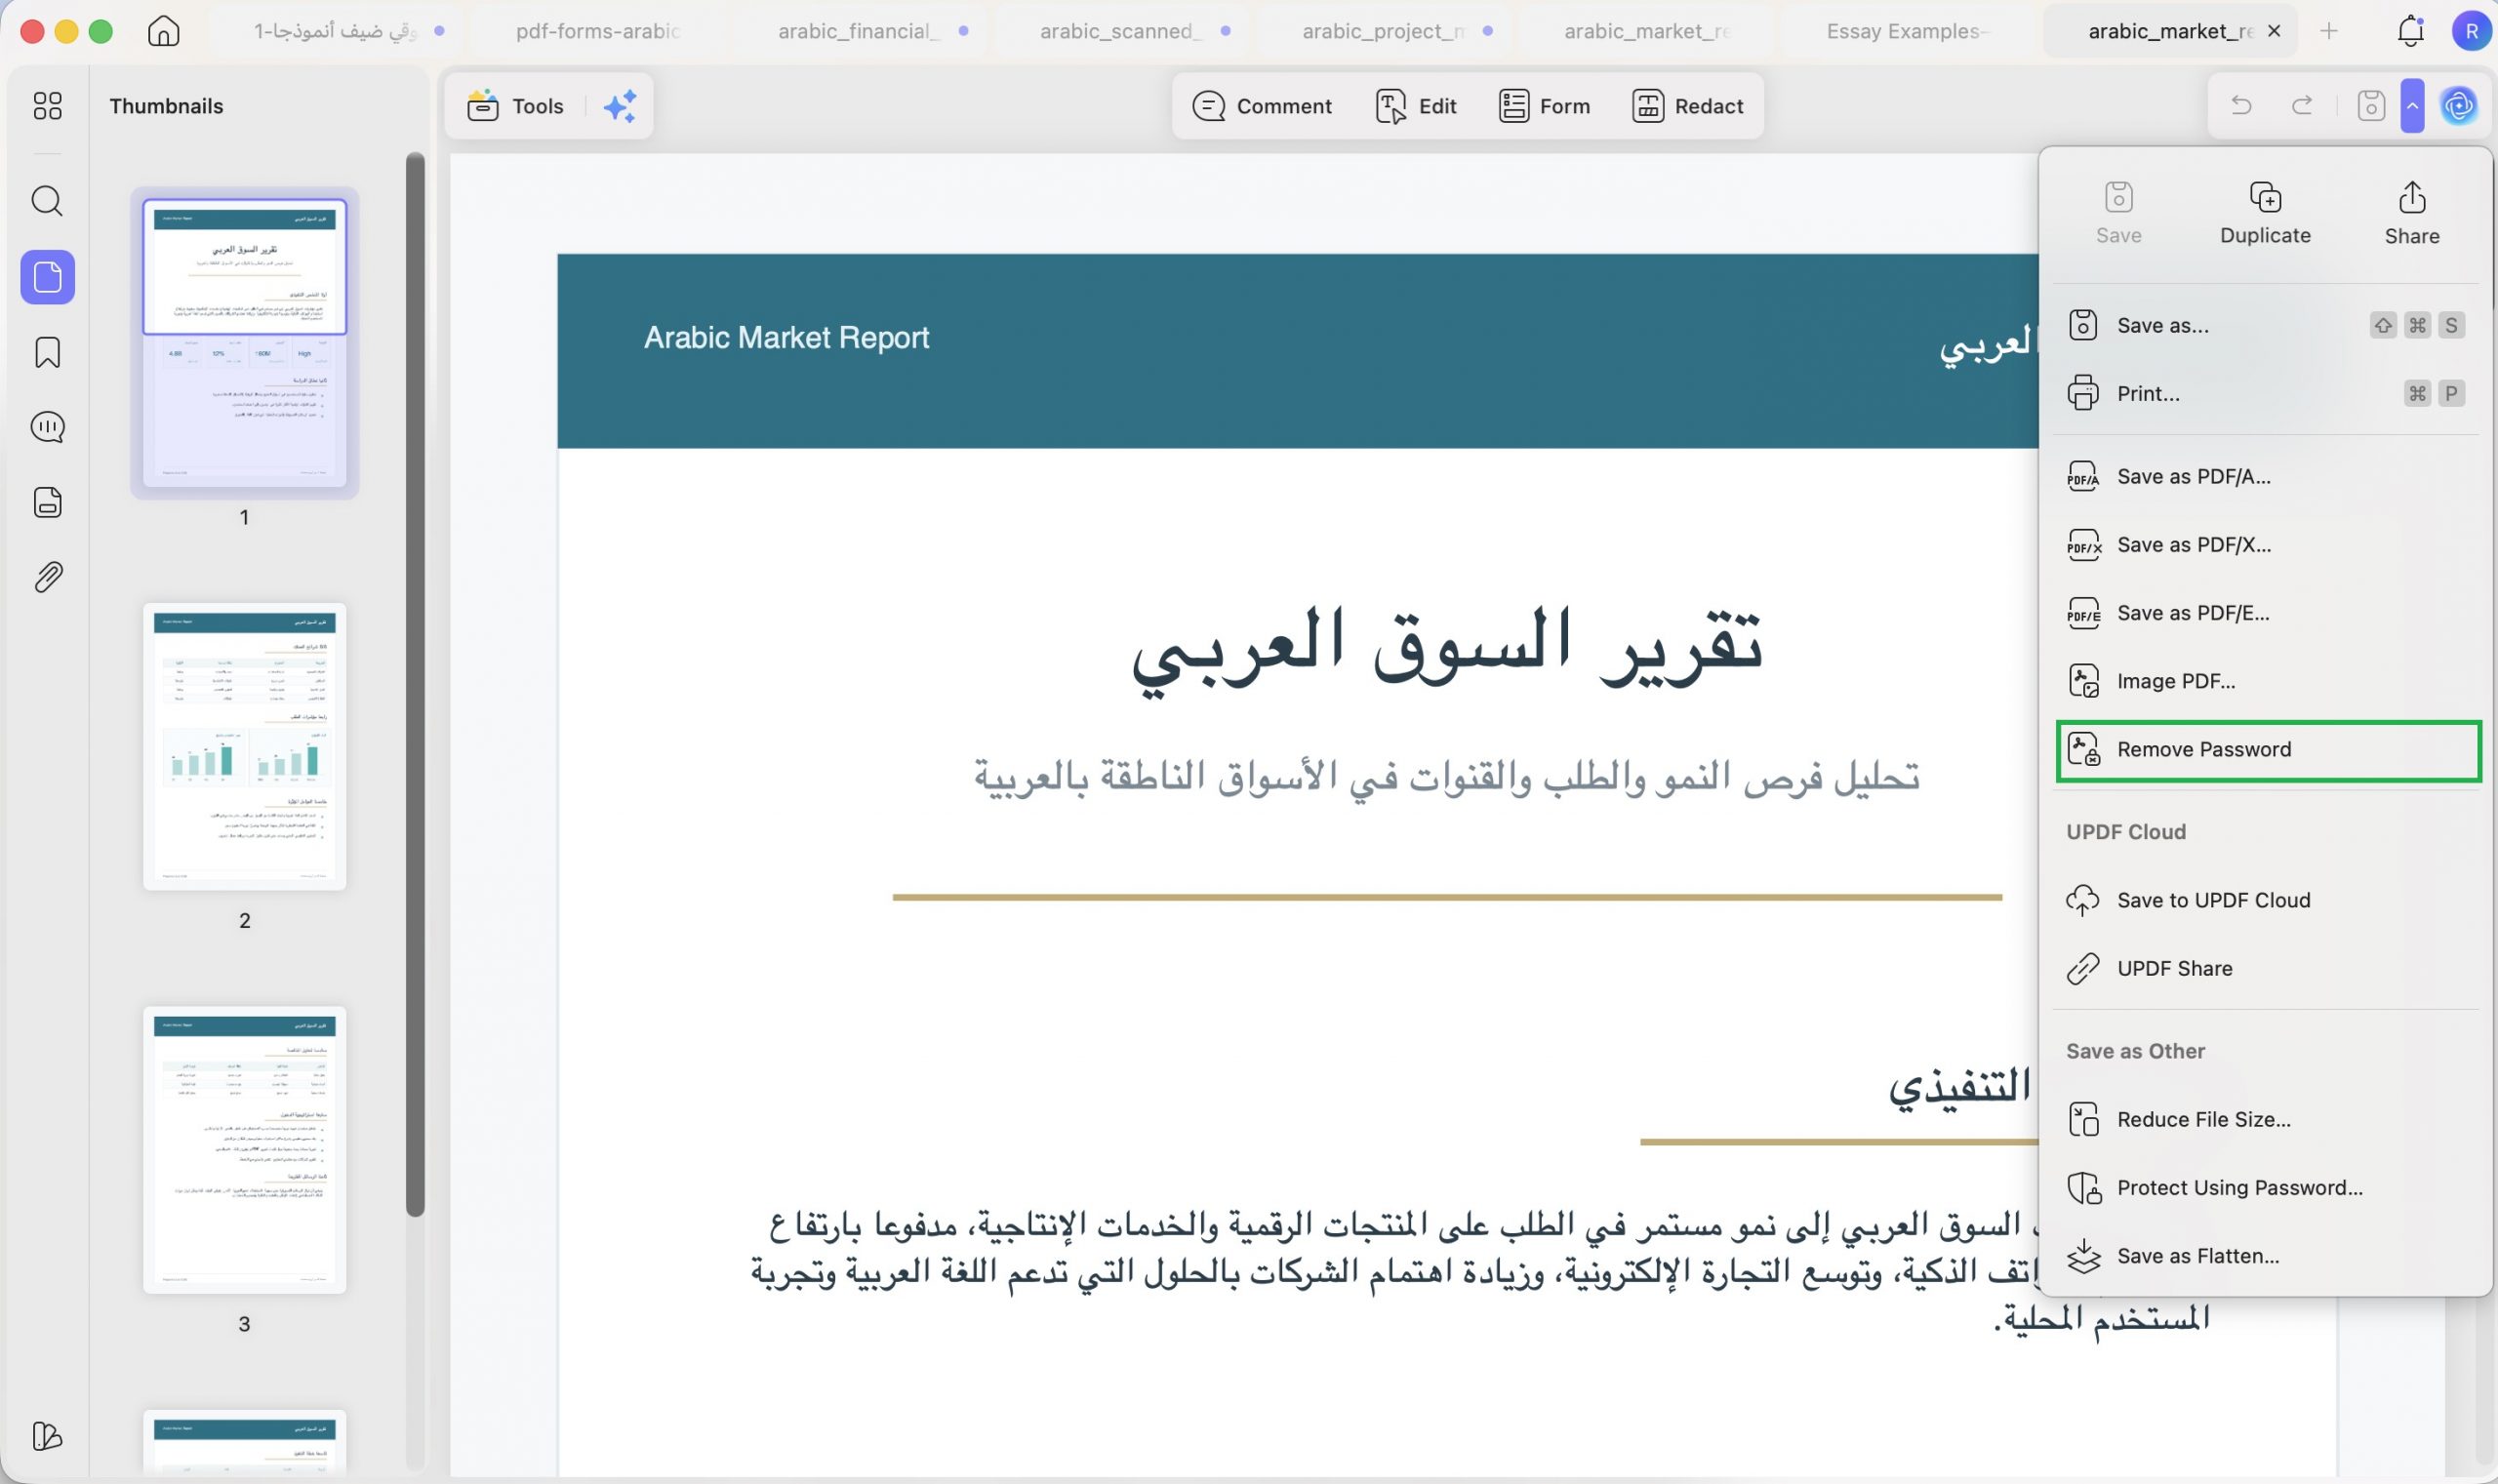2498x1484 pixels.
Task: Switch to arabic_financial_ tab
Action: [x=858, y=31]
